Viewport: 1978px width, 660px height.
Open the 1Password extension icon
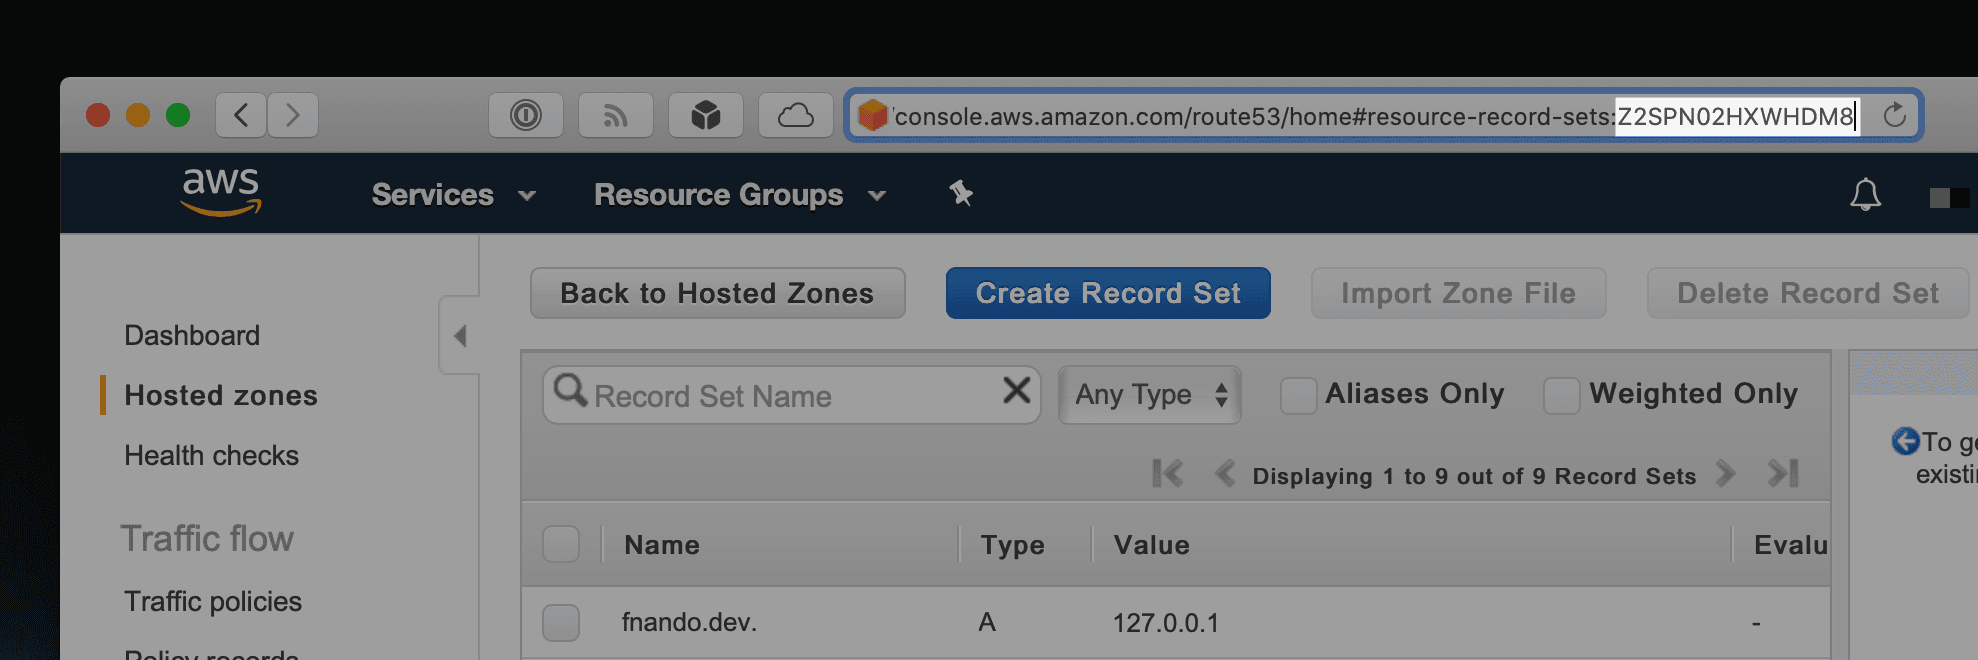click(526, 115)
